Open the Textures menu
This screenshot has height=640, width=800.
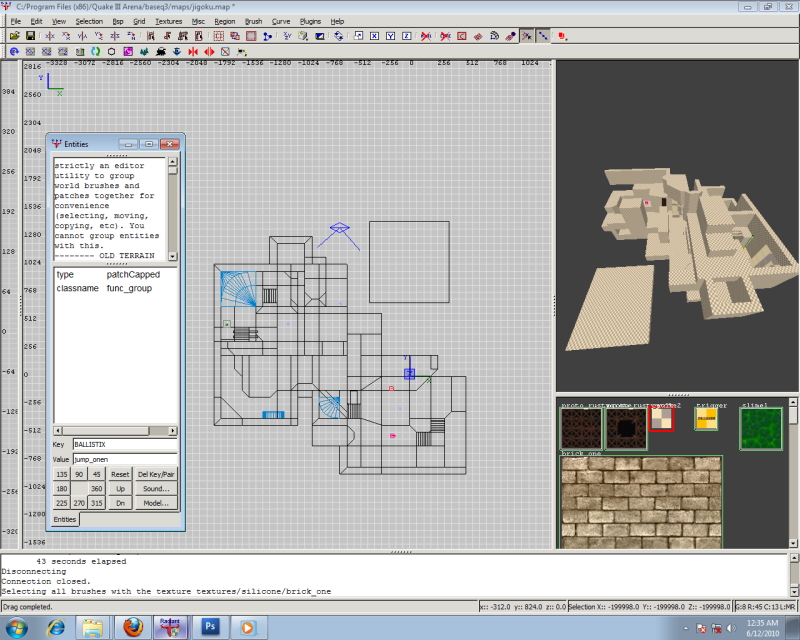click(168, 21)
